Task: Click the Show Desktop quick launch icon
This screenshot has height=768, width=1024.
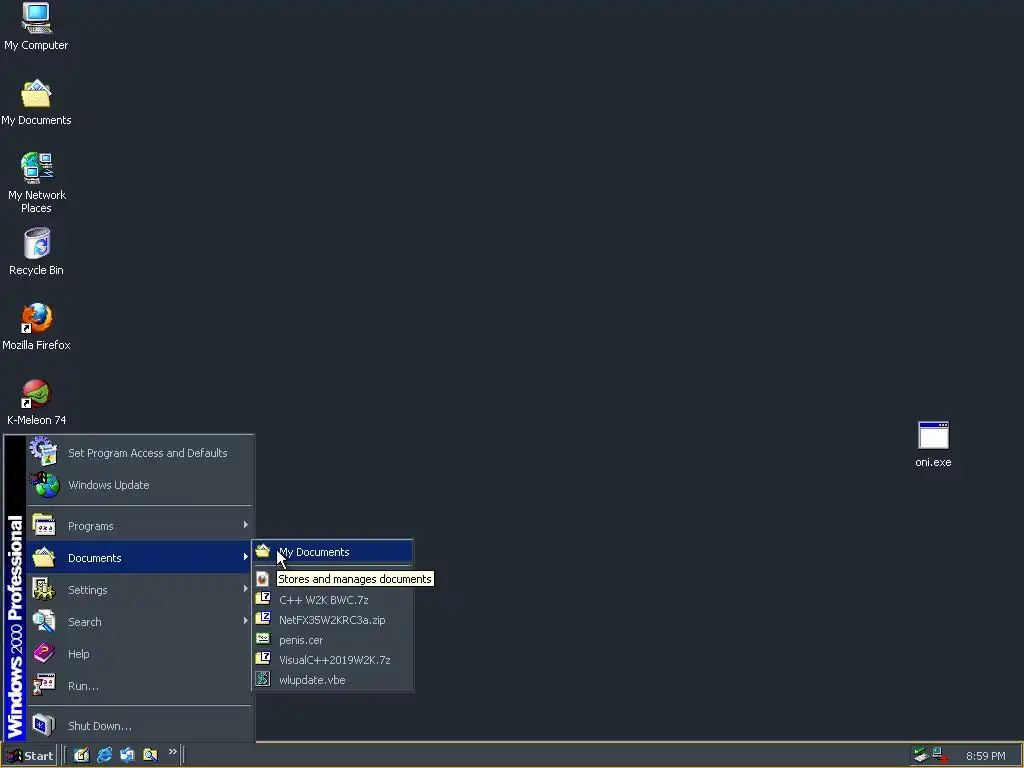Action: pyautogui.click(x=81, y=755)
